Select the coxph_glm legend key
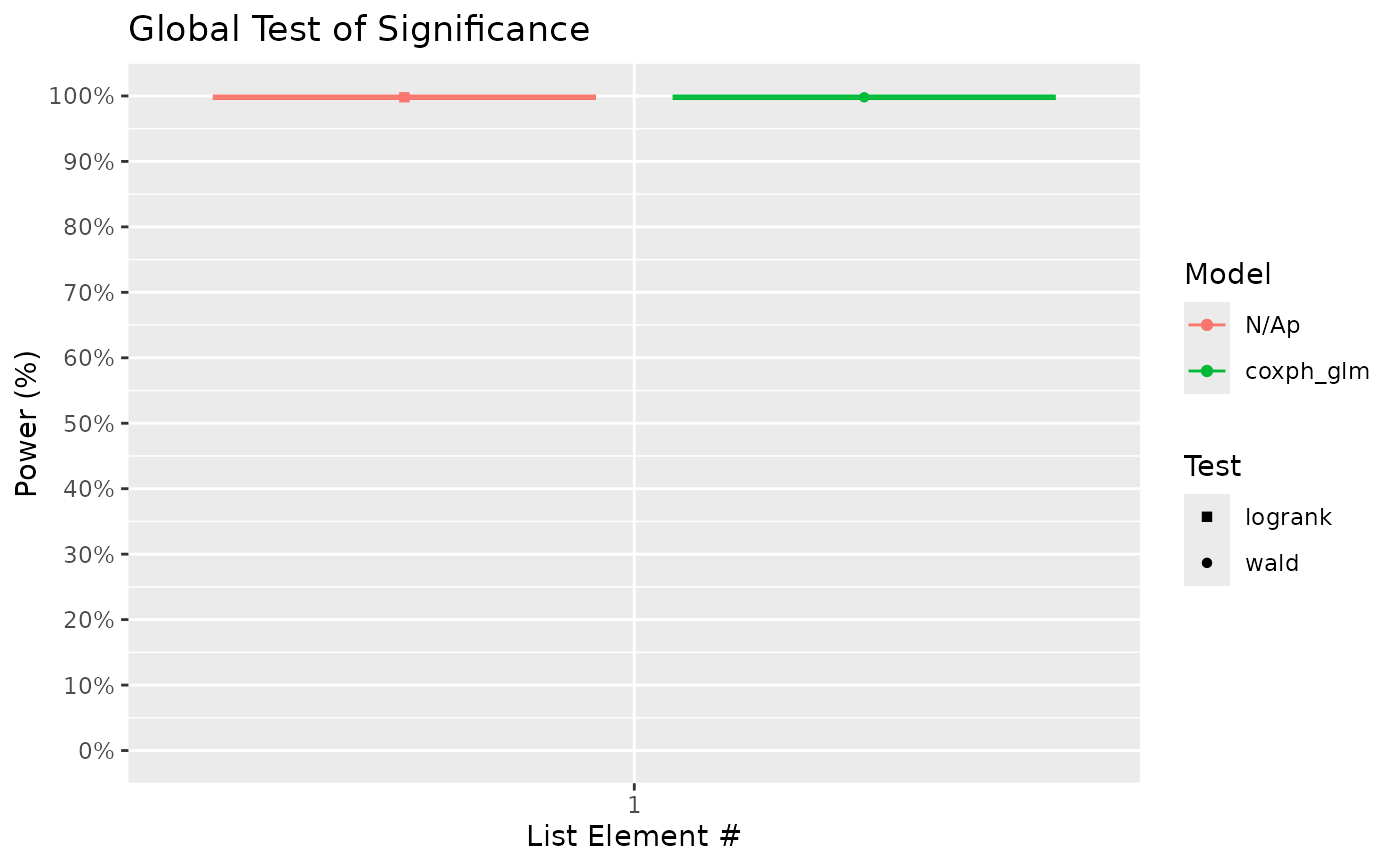Image resolution: width=1400 pixels, height=866 pixels. point(1207,371)
